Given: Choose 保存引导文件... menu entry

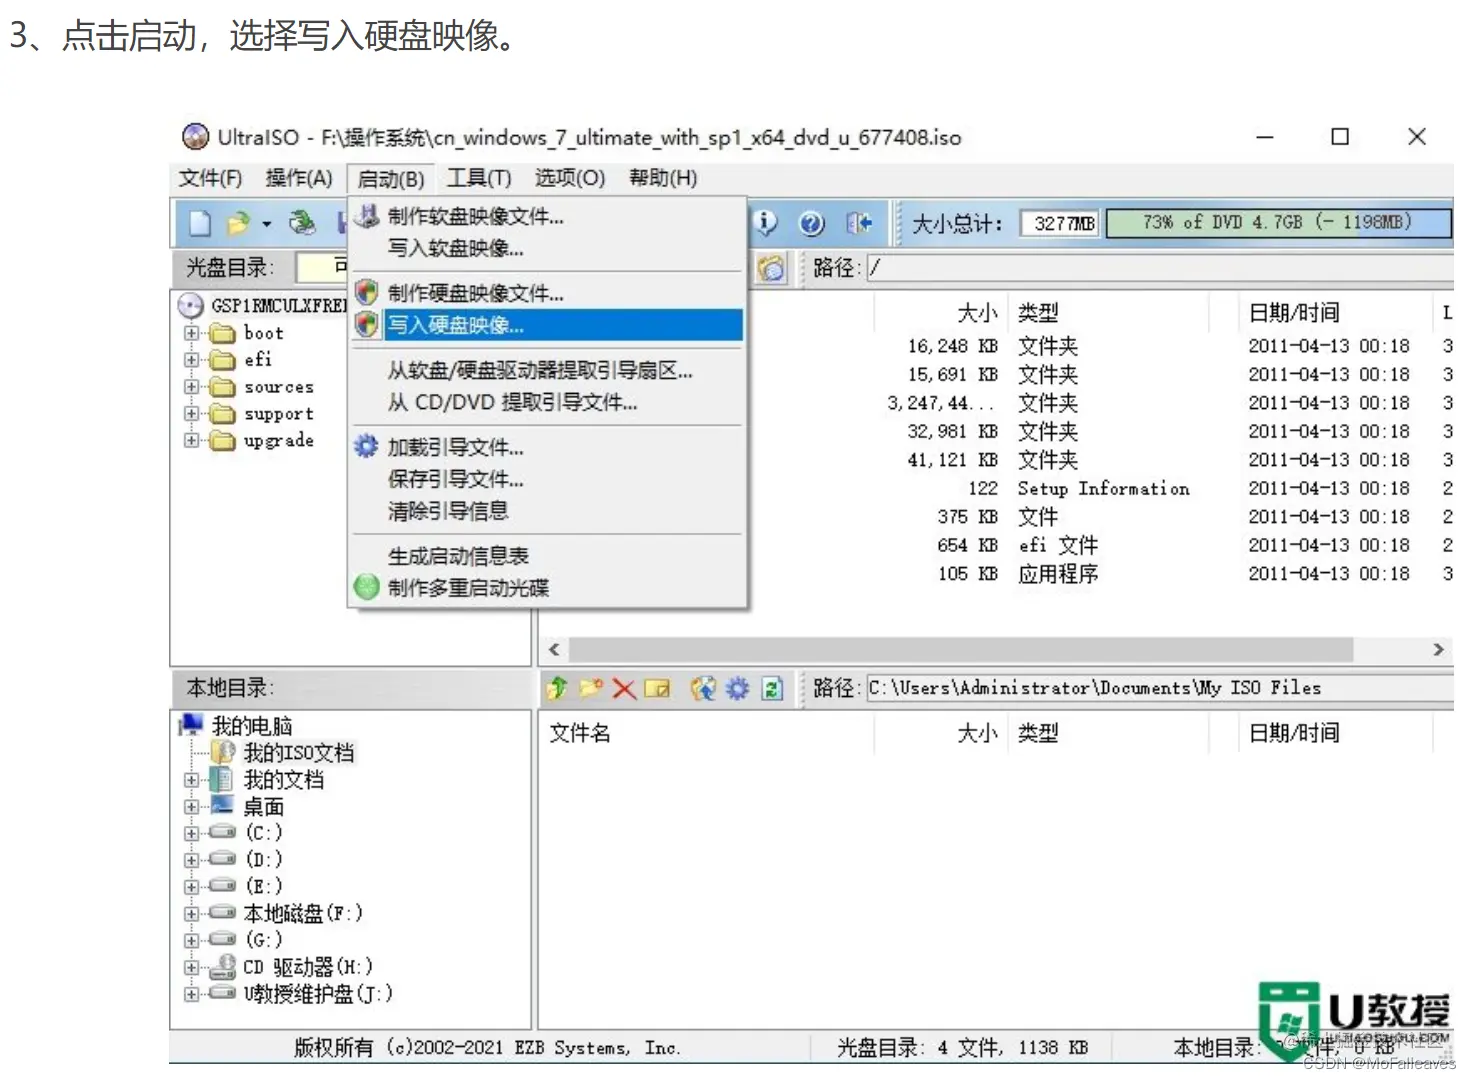Looking at the screenshot, I should coord(548,479).
